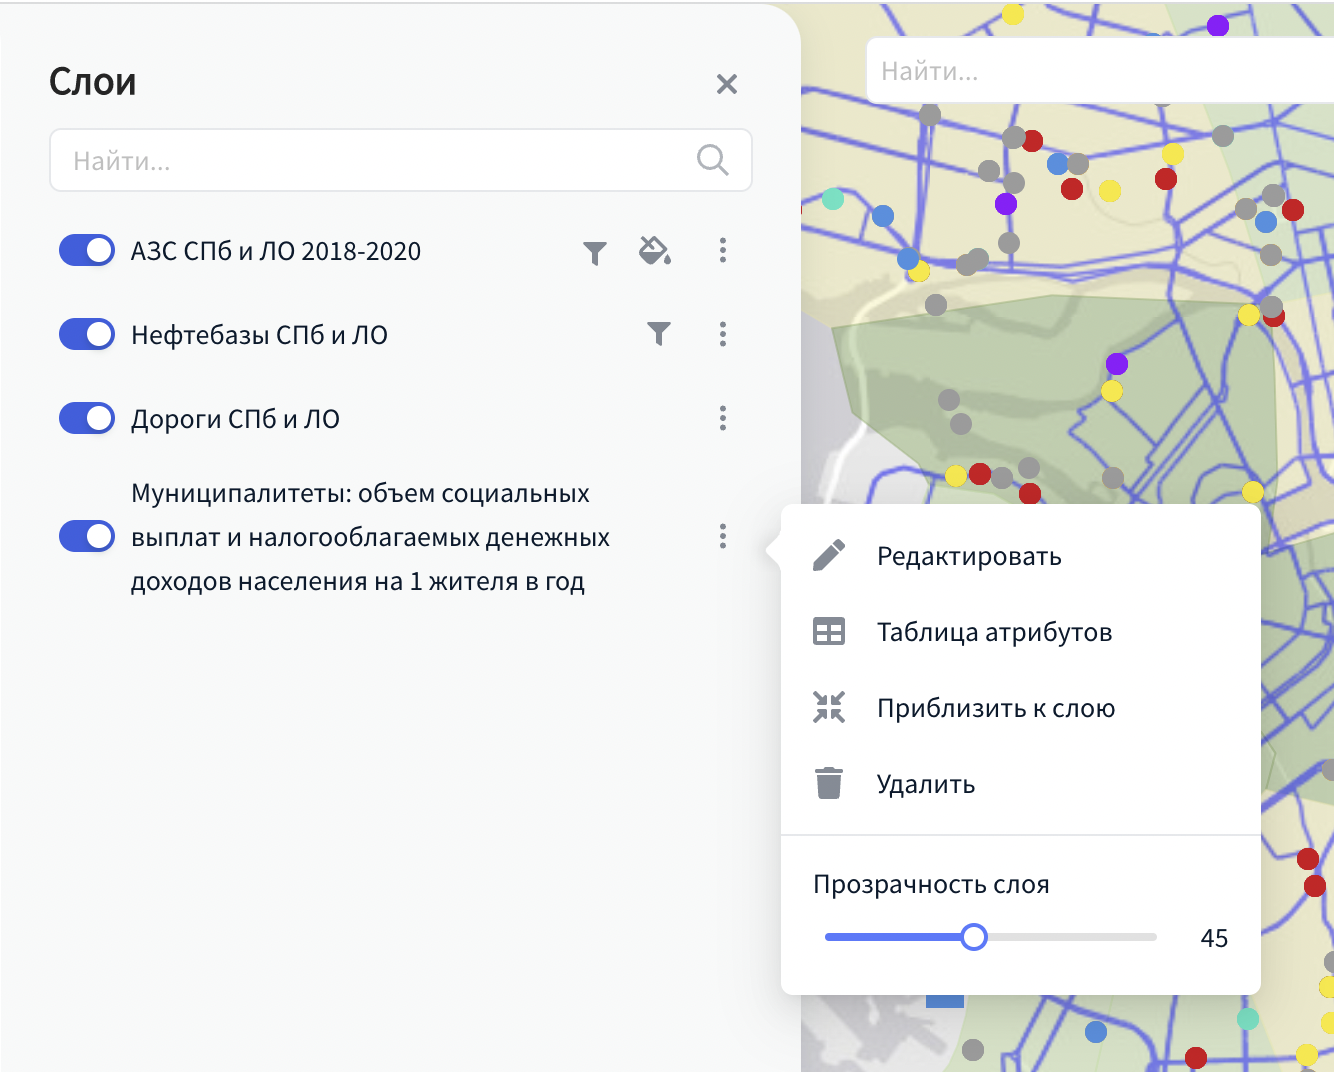
Task: Click the filter icon for АЗС layer
Action: tap(595, 252)
